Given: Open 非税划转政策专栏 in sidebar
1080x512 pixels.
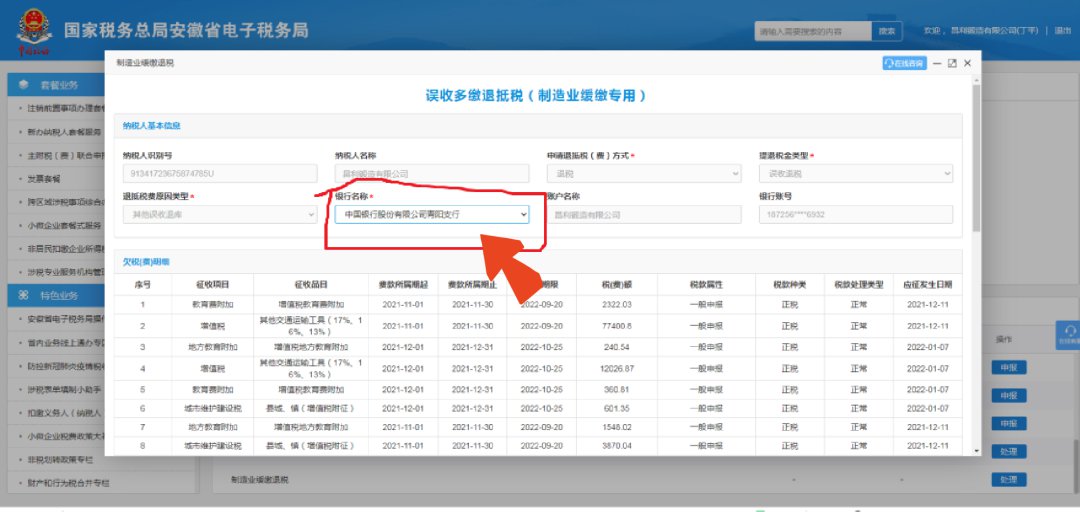Looking at the screenshot, I should [x=60, y=460].
